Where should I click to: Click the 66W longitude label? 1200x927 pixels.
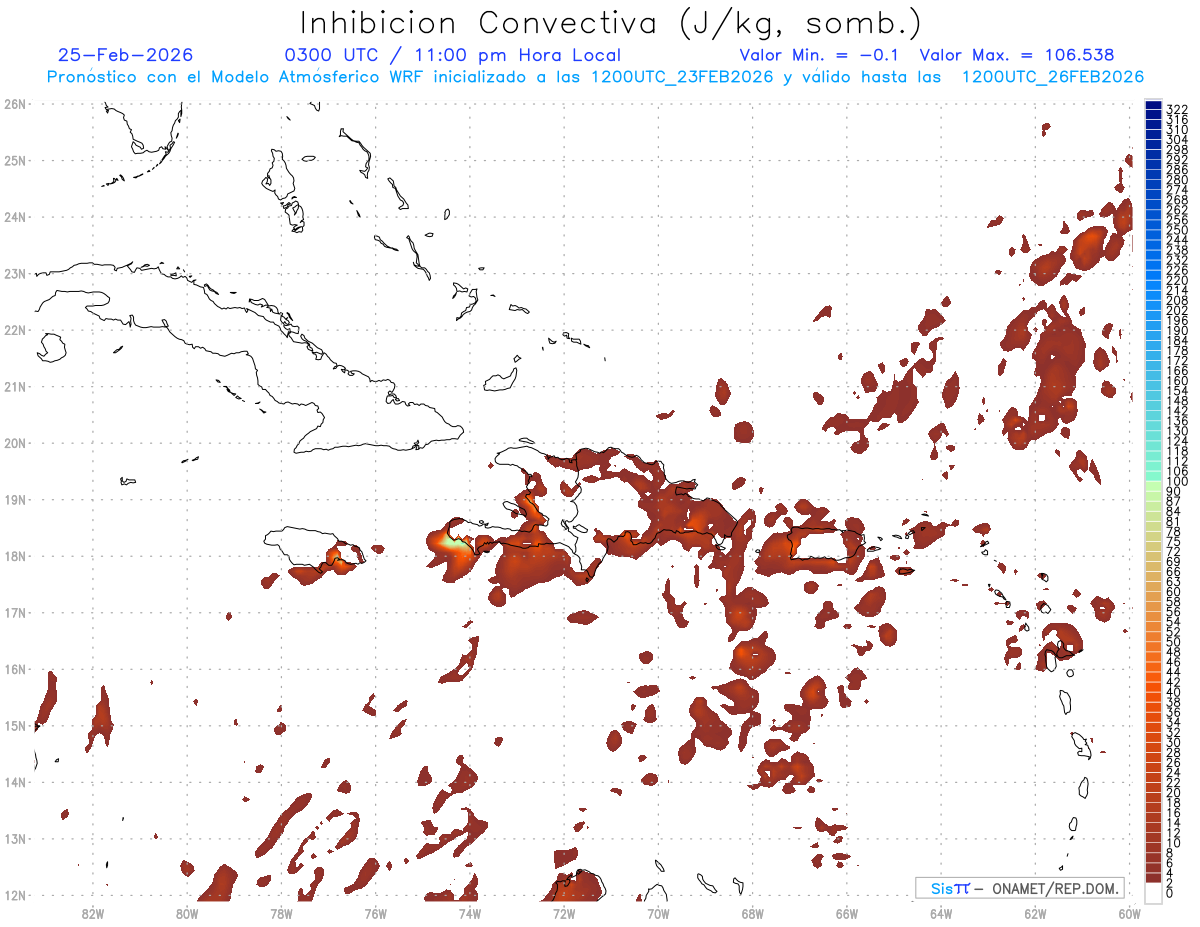pyautogui.click(x=847, y=913)
